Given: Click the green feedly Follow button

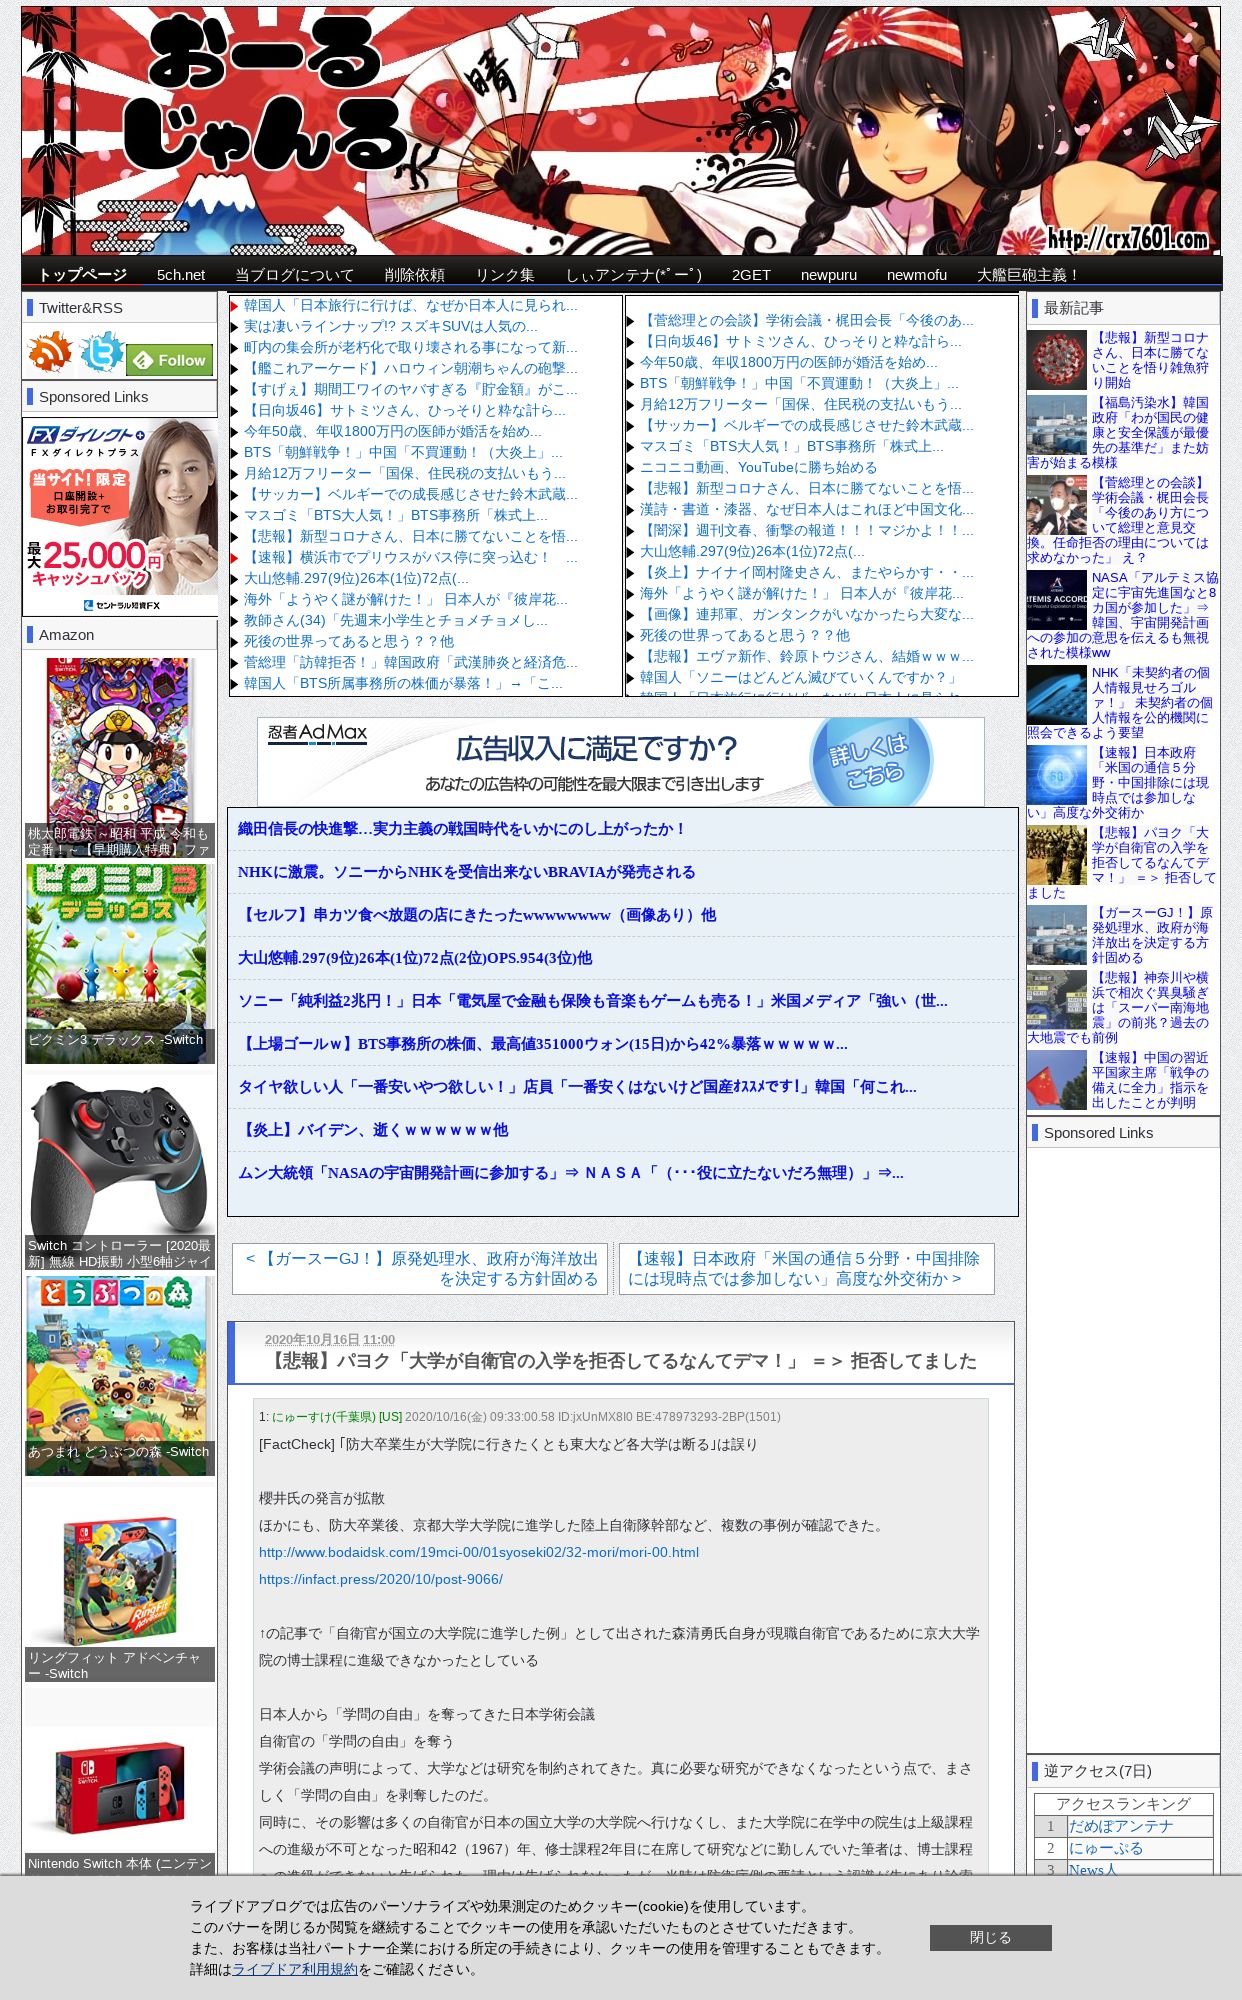Looking at the screenshot, I should click(x=170, y=360).
